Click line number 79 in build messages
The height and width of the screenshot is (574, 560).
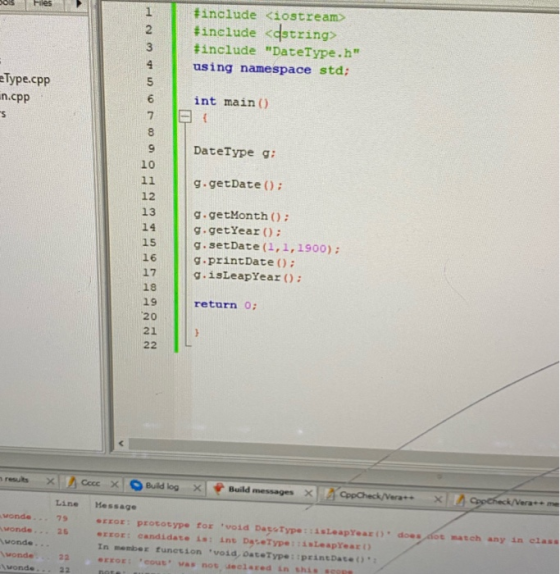pos(62,518)
